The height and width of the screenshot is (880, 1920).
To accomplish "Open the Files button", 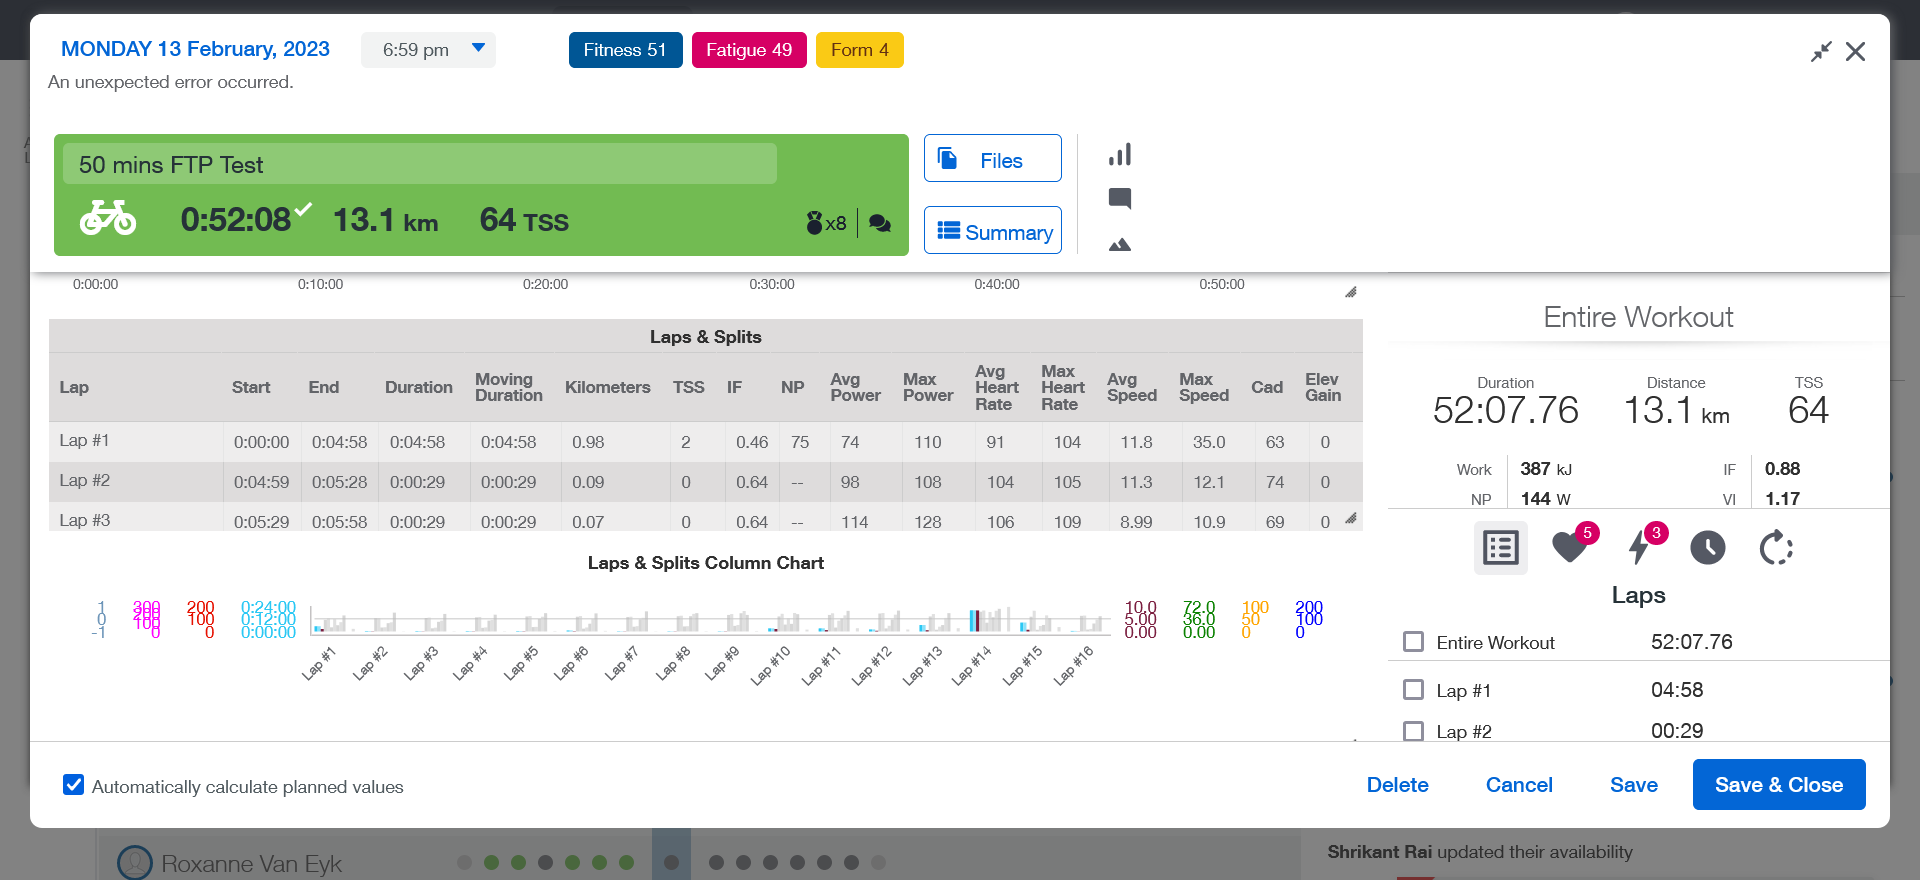I will [x=992, y=158].
